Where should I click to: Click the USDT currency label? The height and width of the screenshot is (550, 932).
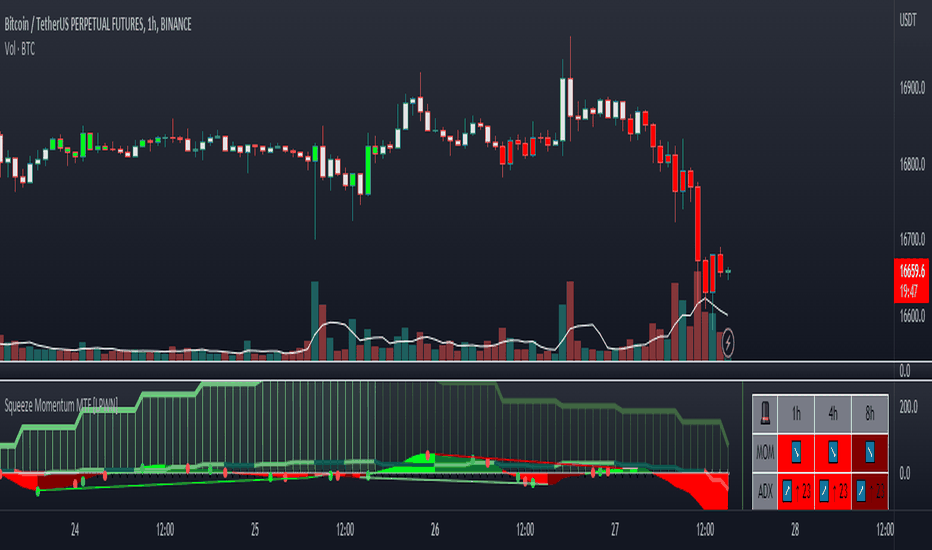(x=908, y=20)
